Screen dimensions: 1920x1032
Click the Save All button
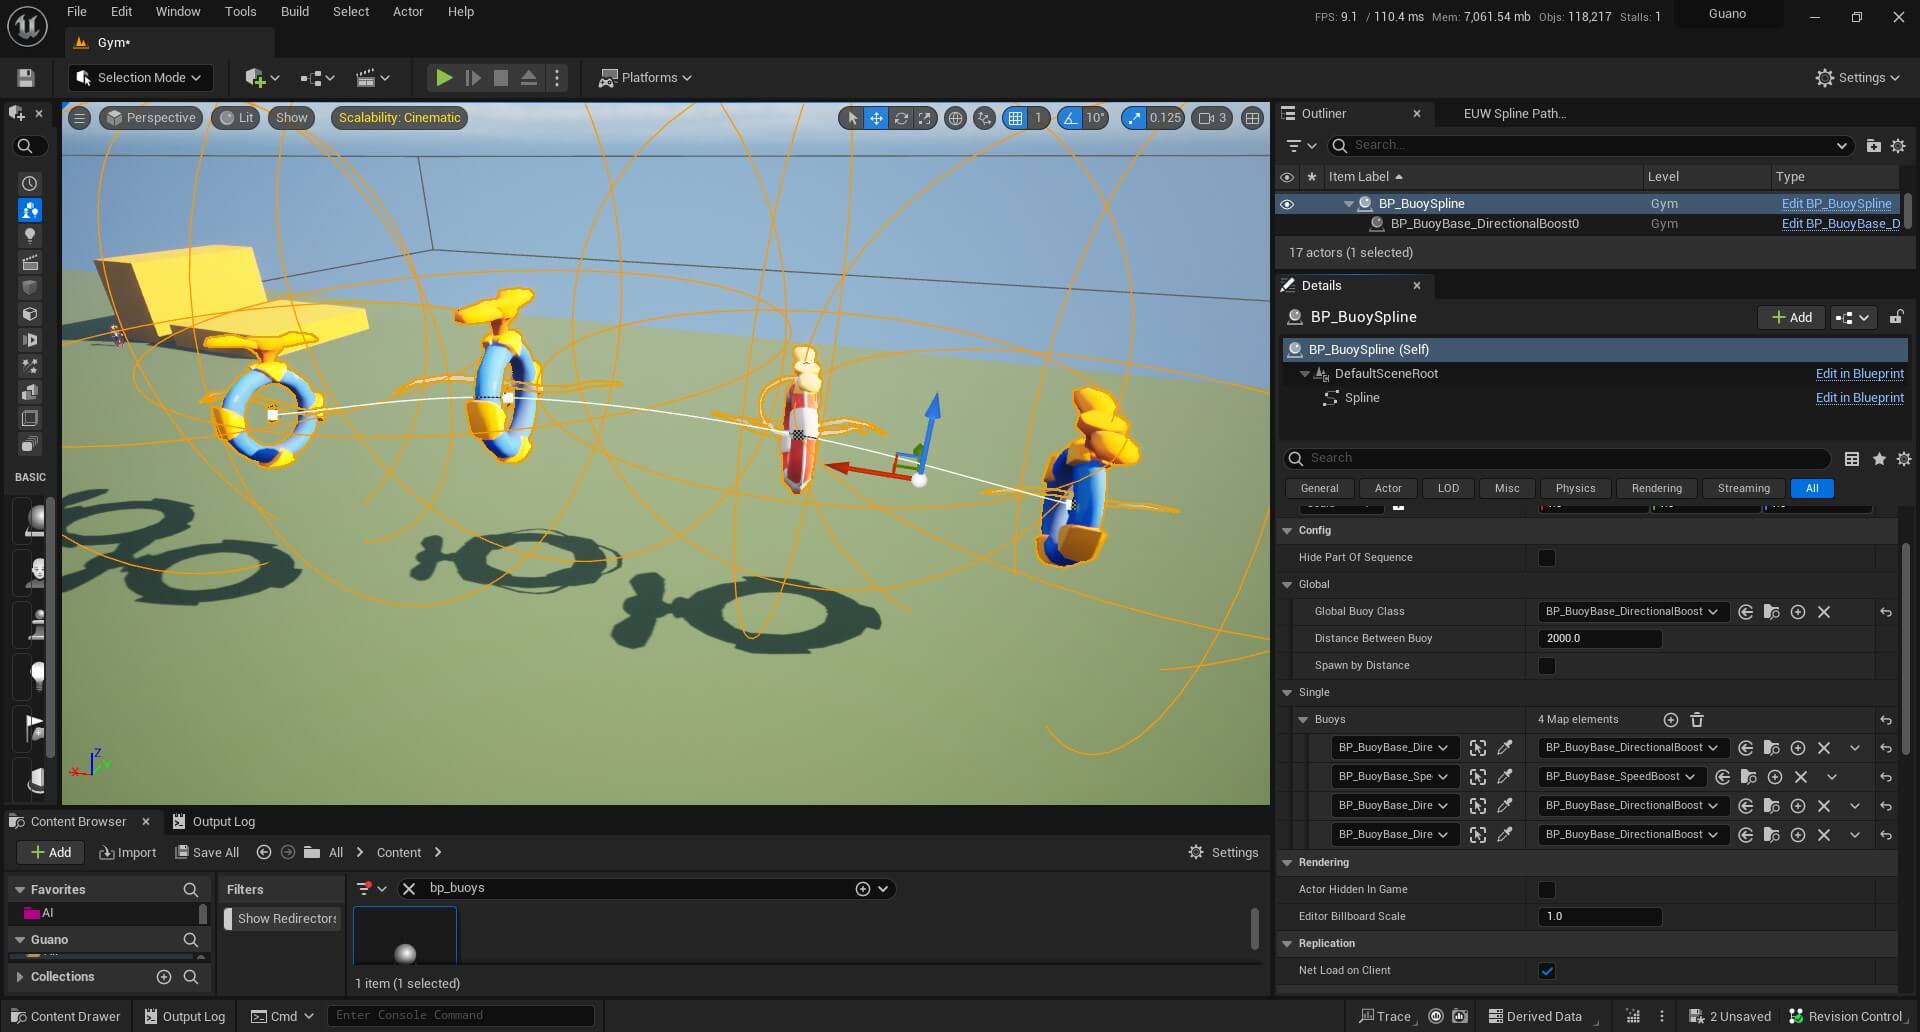207,853
